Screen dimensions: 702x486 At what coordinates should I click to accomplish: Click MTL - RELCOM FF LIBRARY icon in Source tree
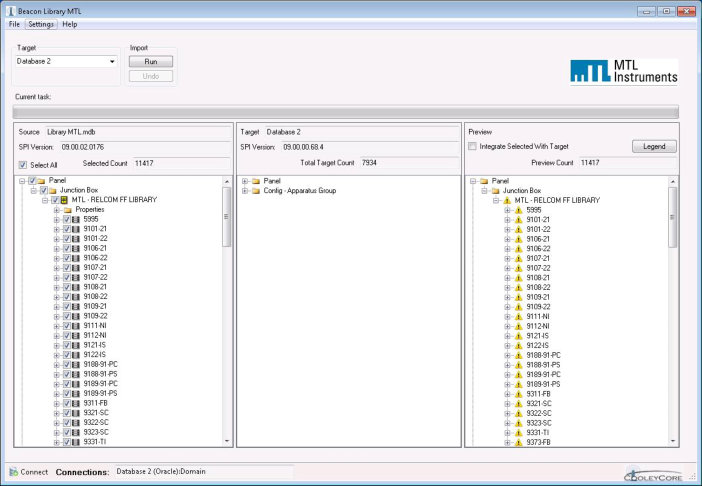coord(64,200)
